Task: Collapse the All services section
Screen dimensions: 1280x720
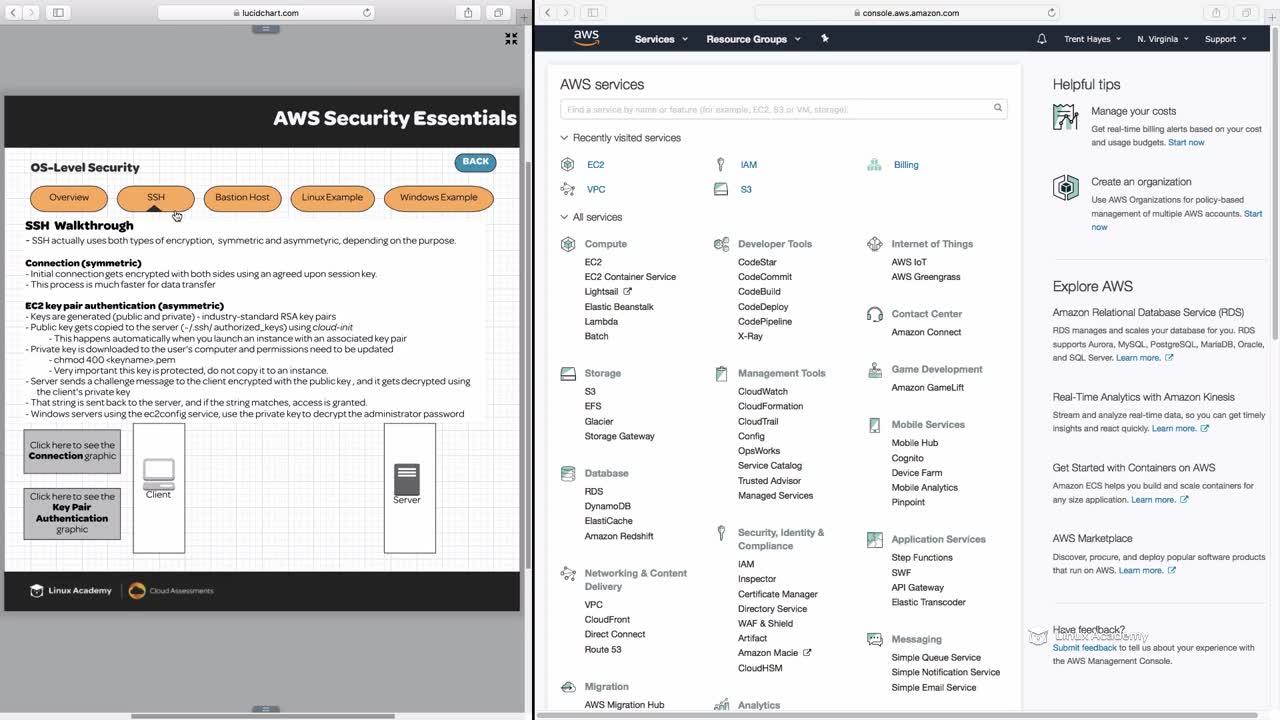Action: click(x=591, y=217)
